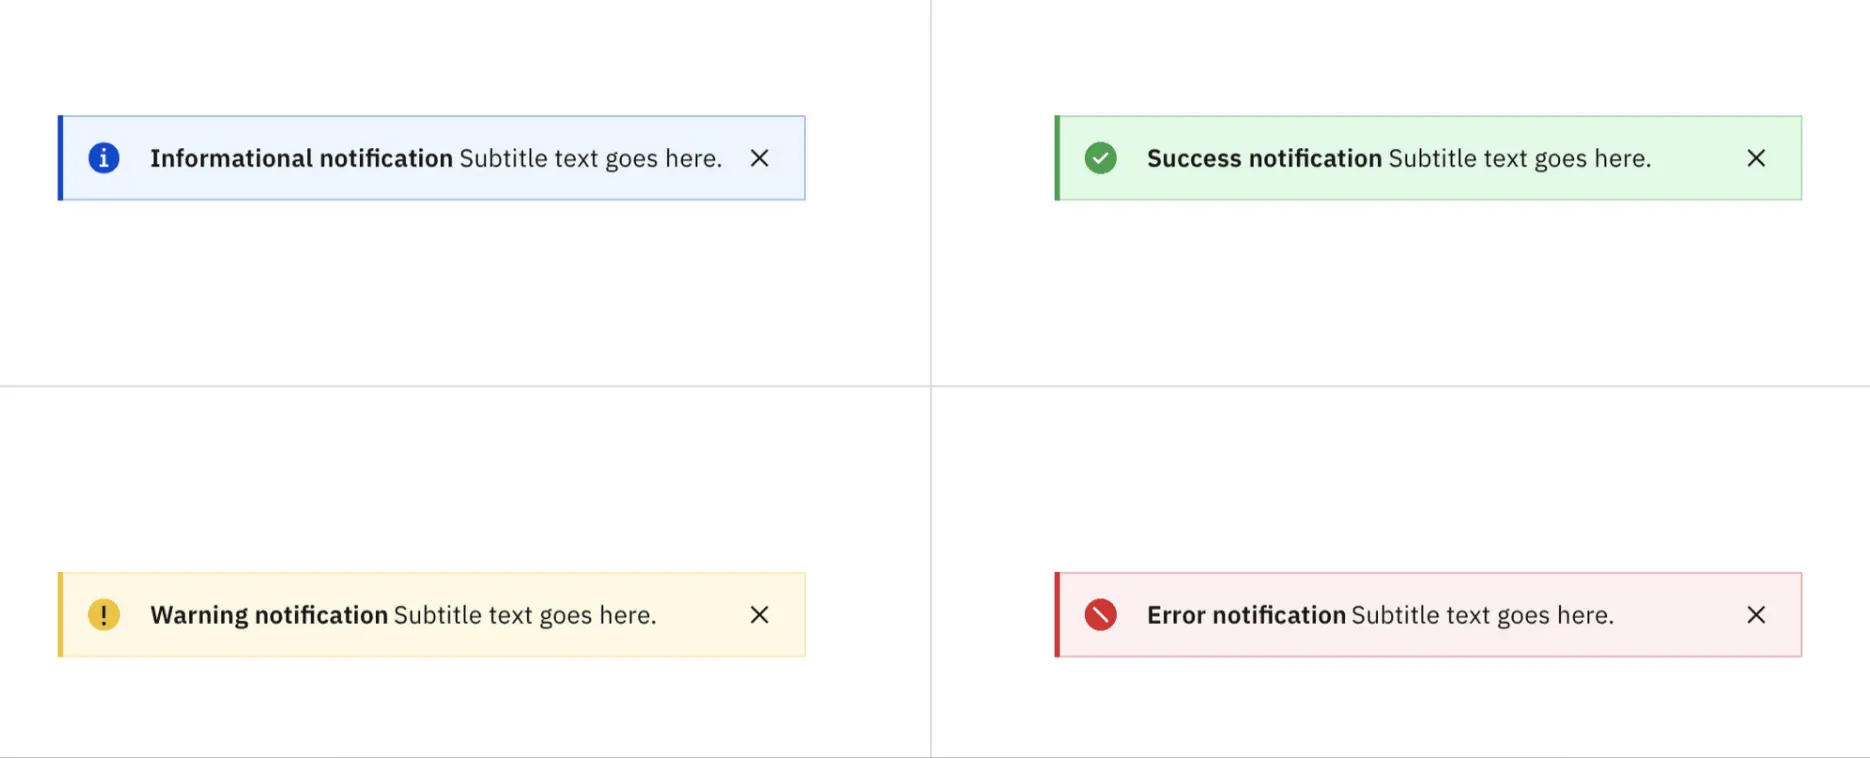Click the red error icon
Image resolution: width=1870 pixels, height=758 pixels.
tap(1101, 615)
